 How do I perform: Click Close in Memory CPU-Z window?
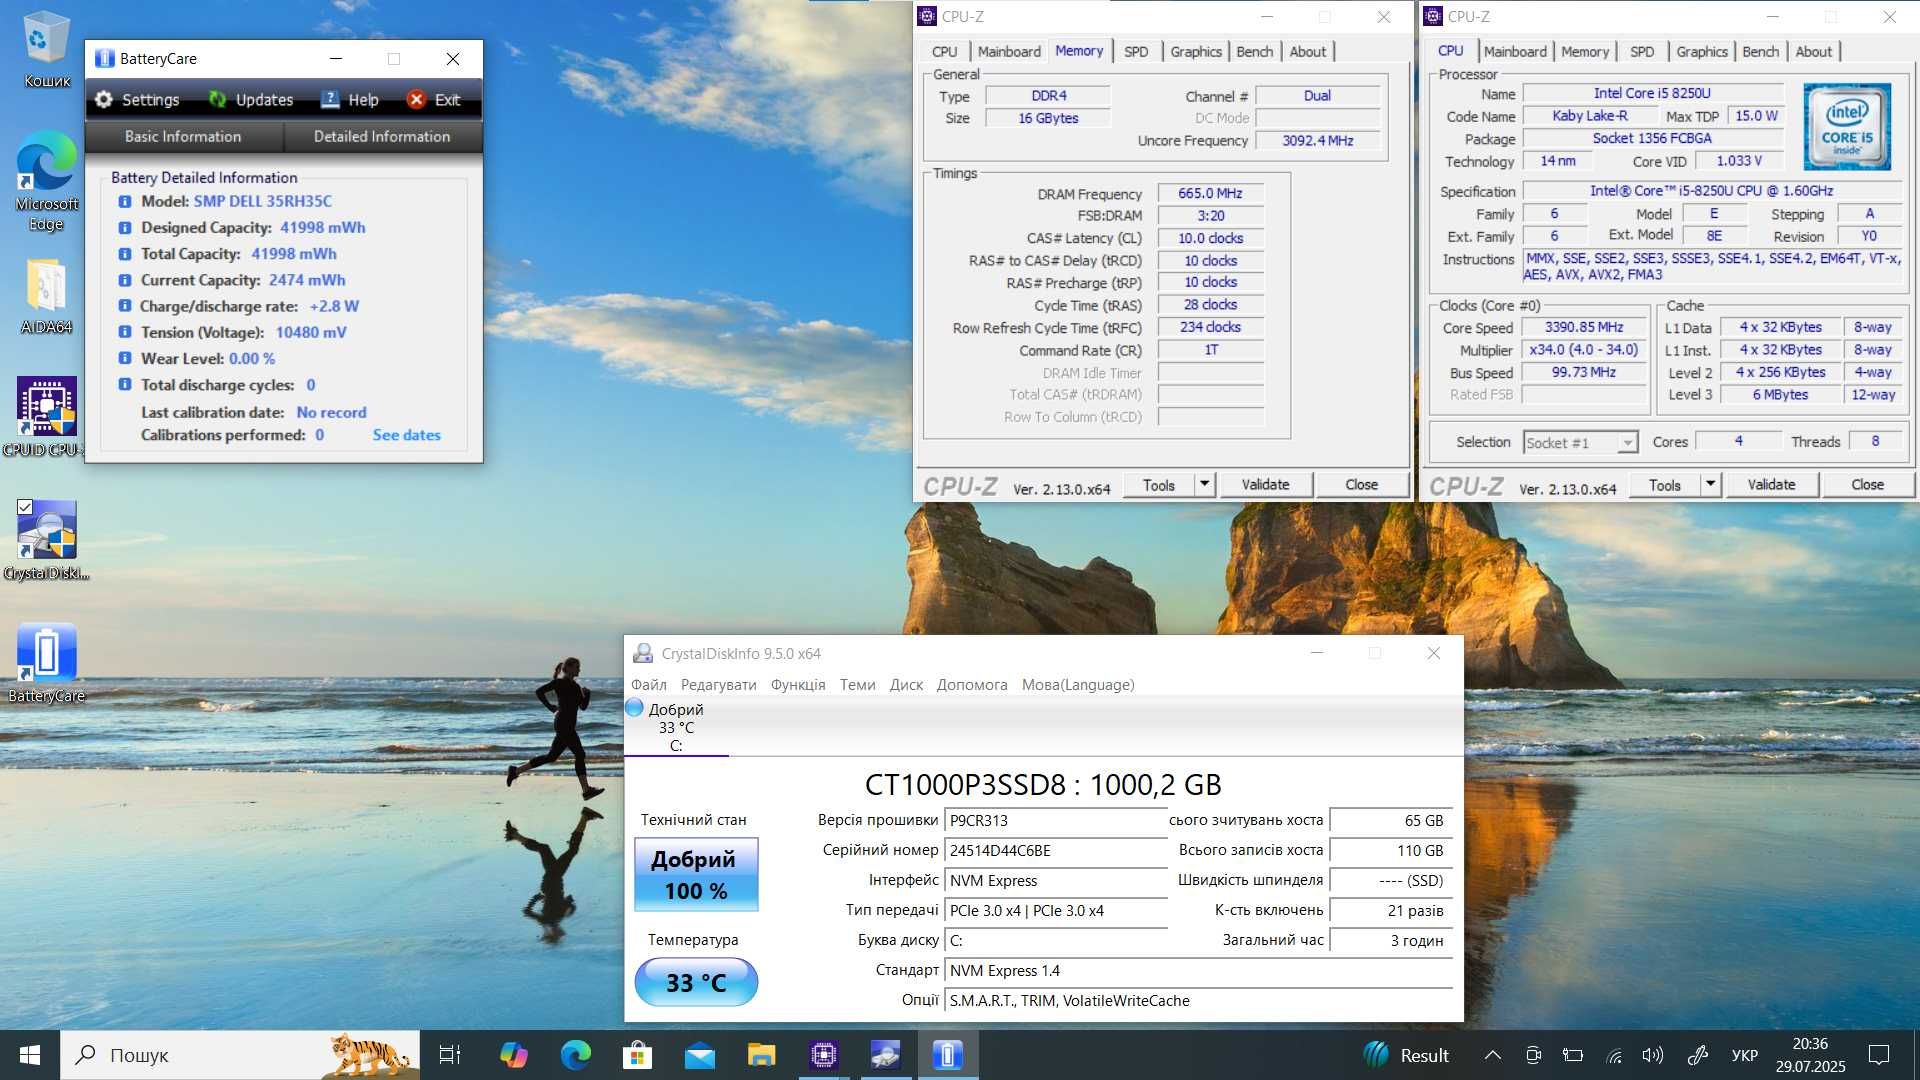[x=1361, y=484]
